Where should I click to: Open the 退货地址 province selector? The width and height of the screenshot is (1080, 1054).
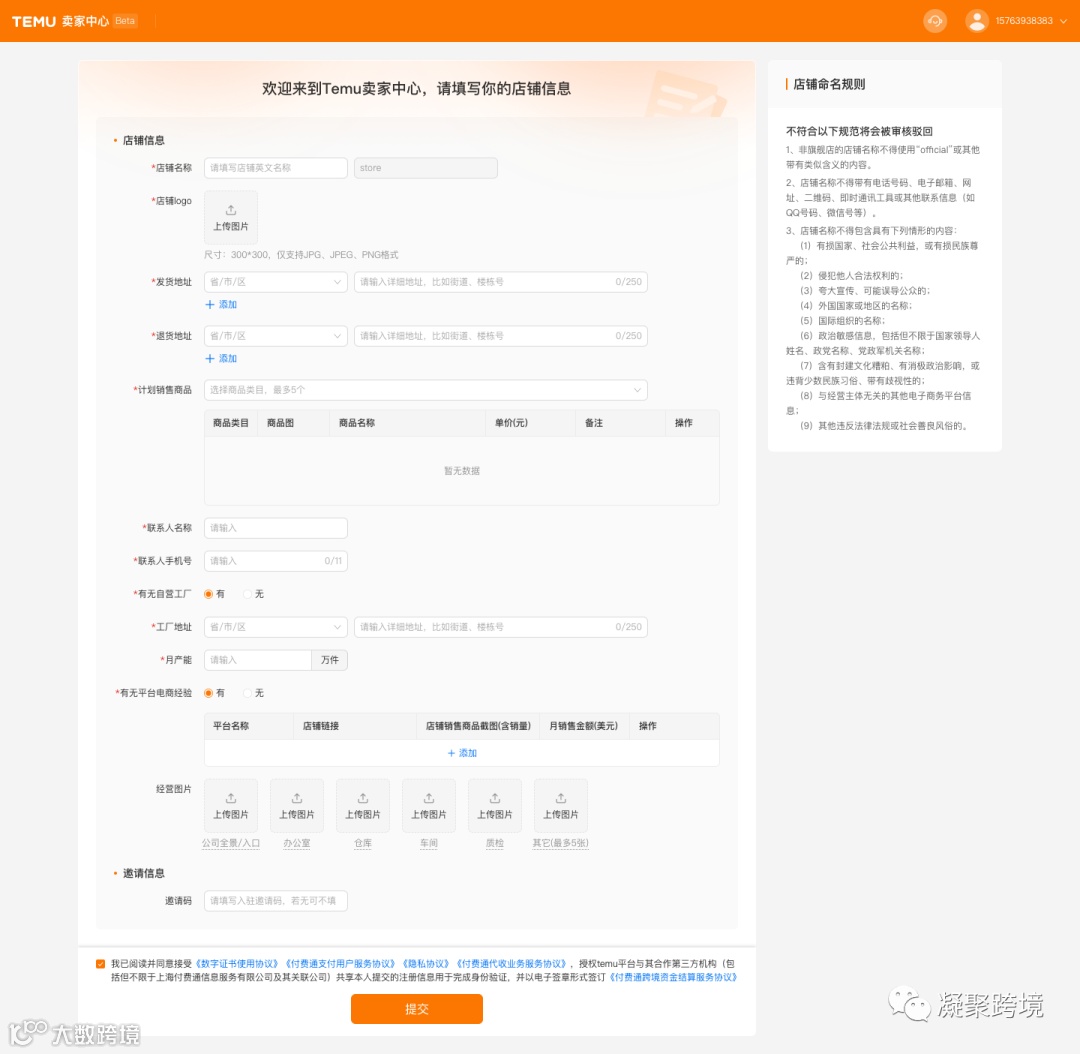click(x=275, y=335)
